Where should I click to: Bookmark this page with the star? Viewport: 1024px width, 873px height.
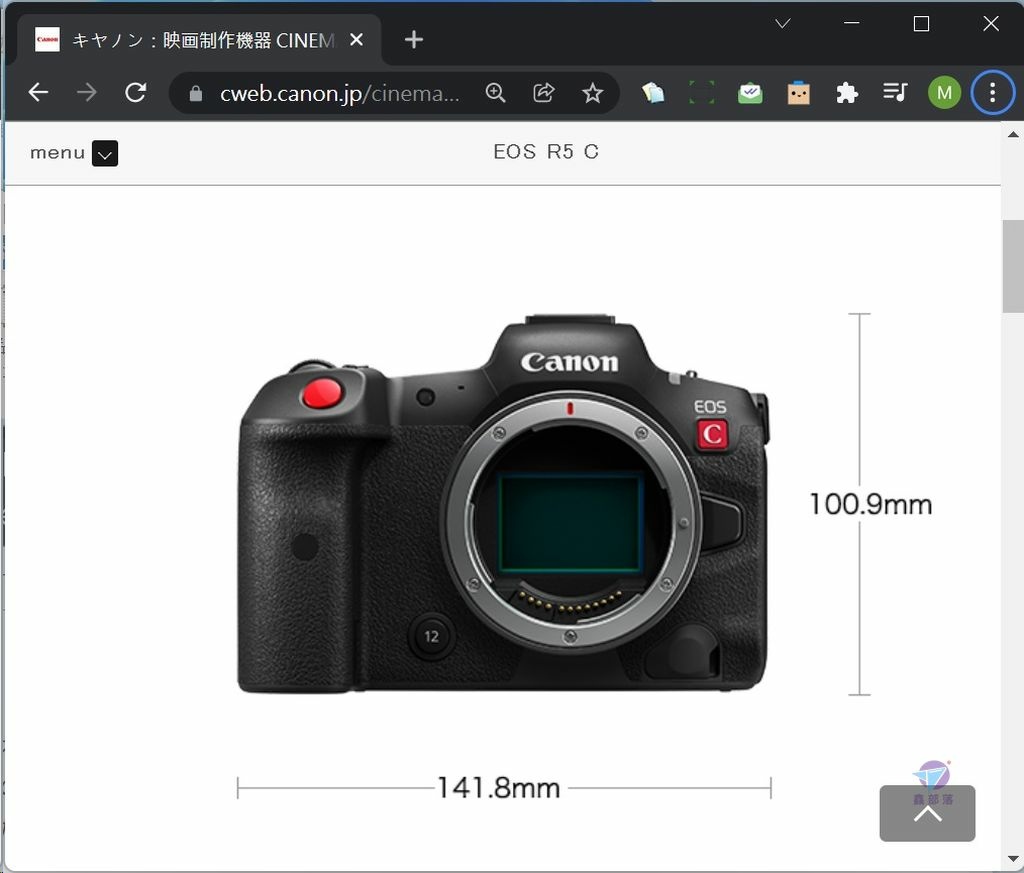click(x=592, y=93)
